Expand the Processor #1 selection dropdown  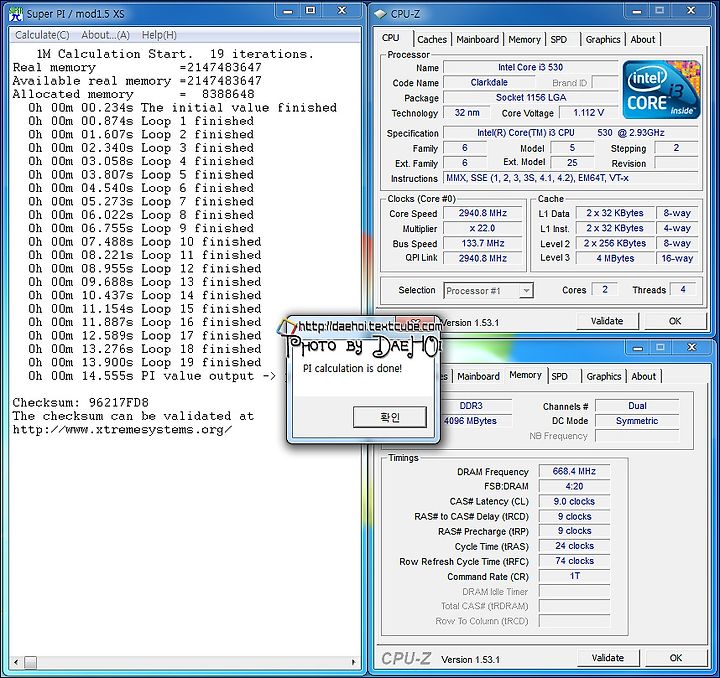coord(527,291)
